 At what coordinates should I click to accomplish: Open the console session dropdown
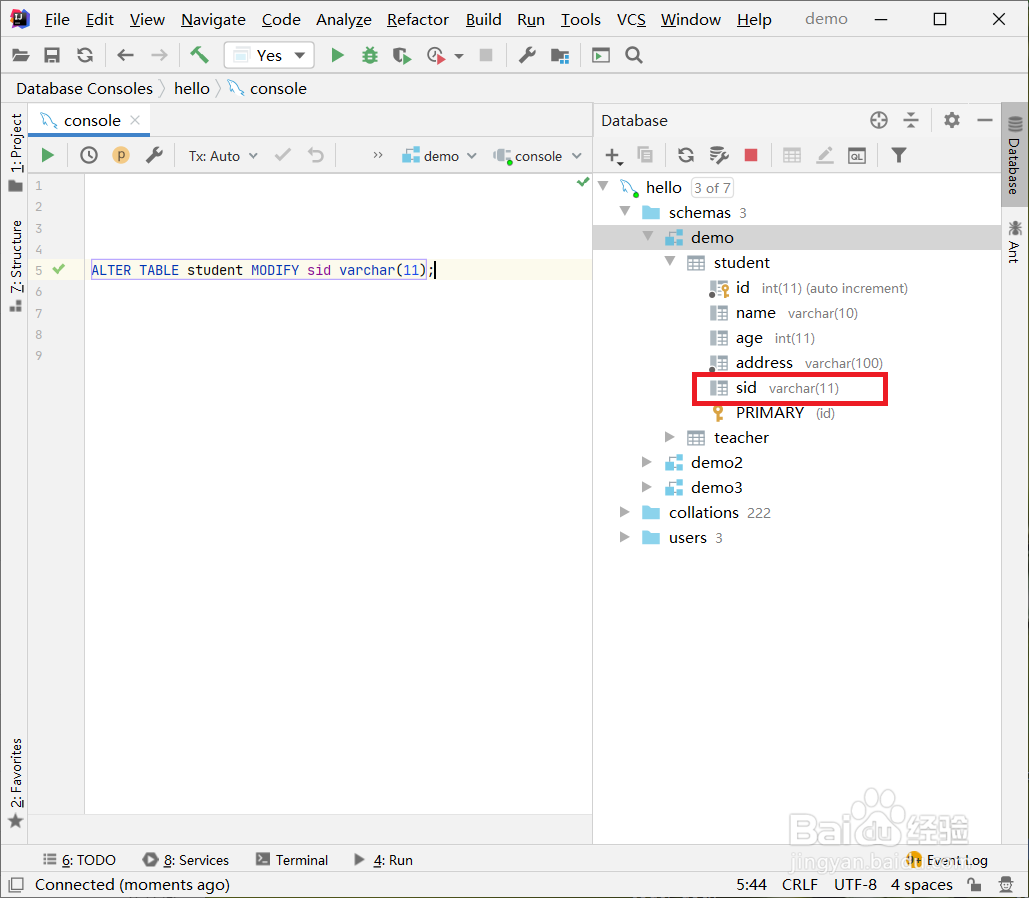[x=537, y=156]
